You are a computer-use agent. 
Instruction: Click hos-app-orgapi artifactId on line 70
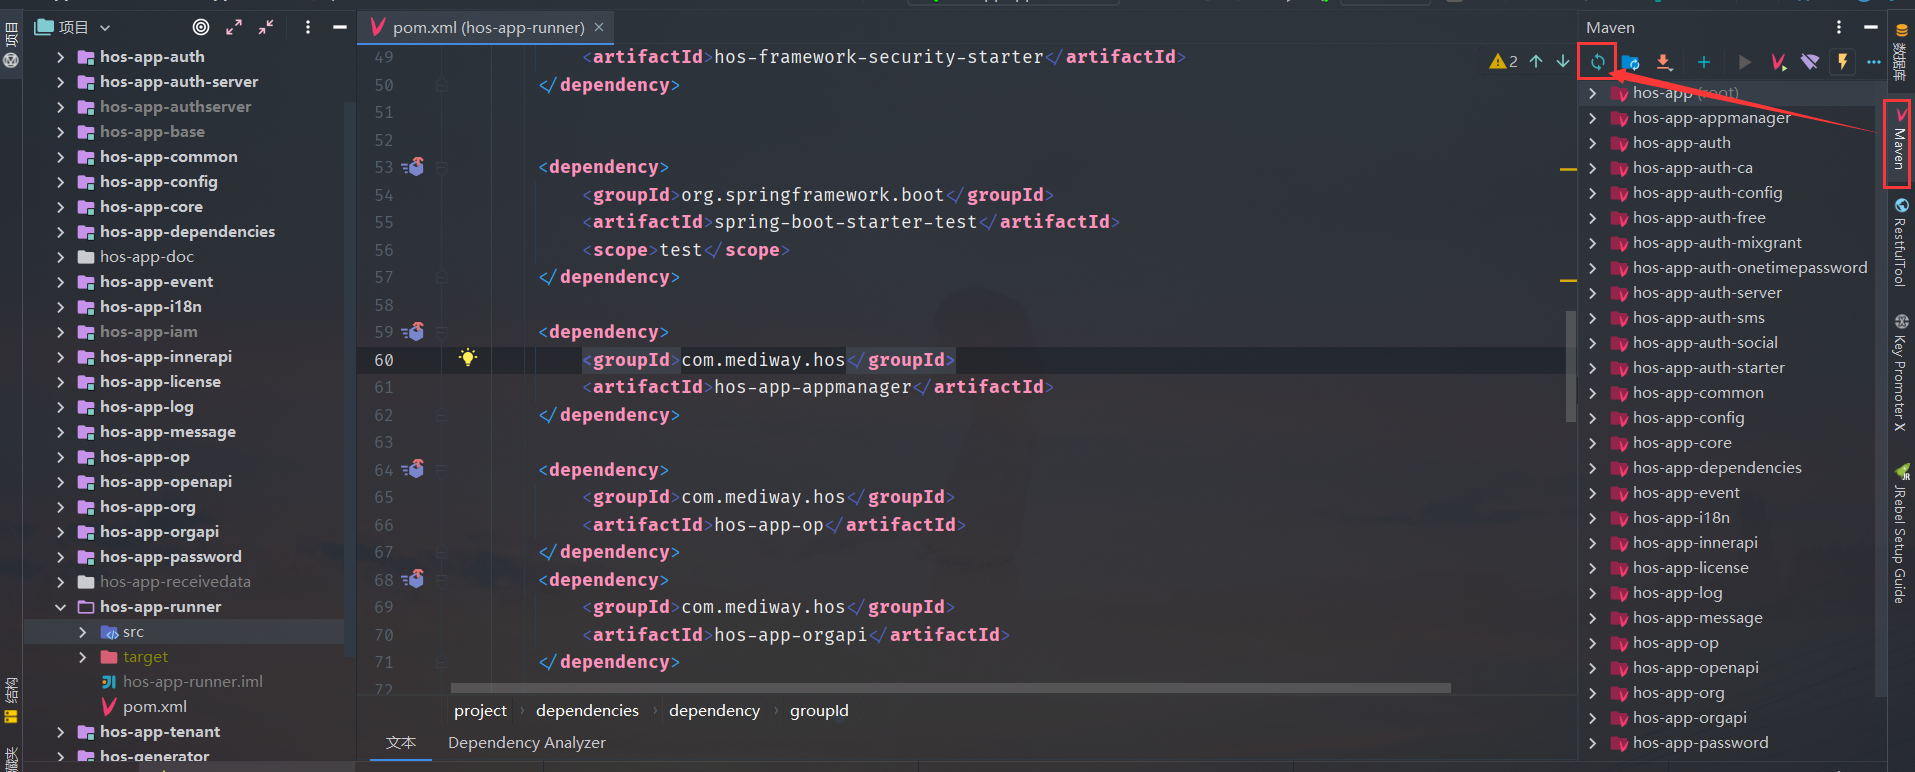790,635
